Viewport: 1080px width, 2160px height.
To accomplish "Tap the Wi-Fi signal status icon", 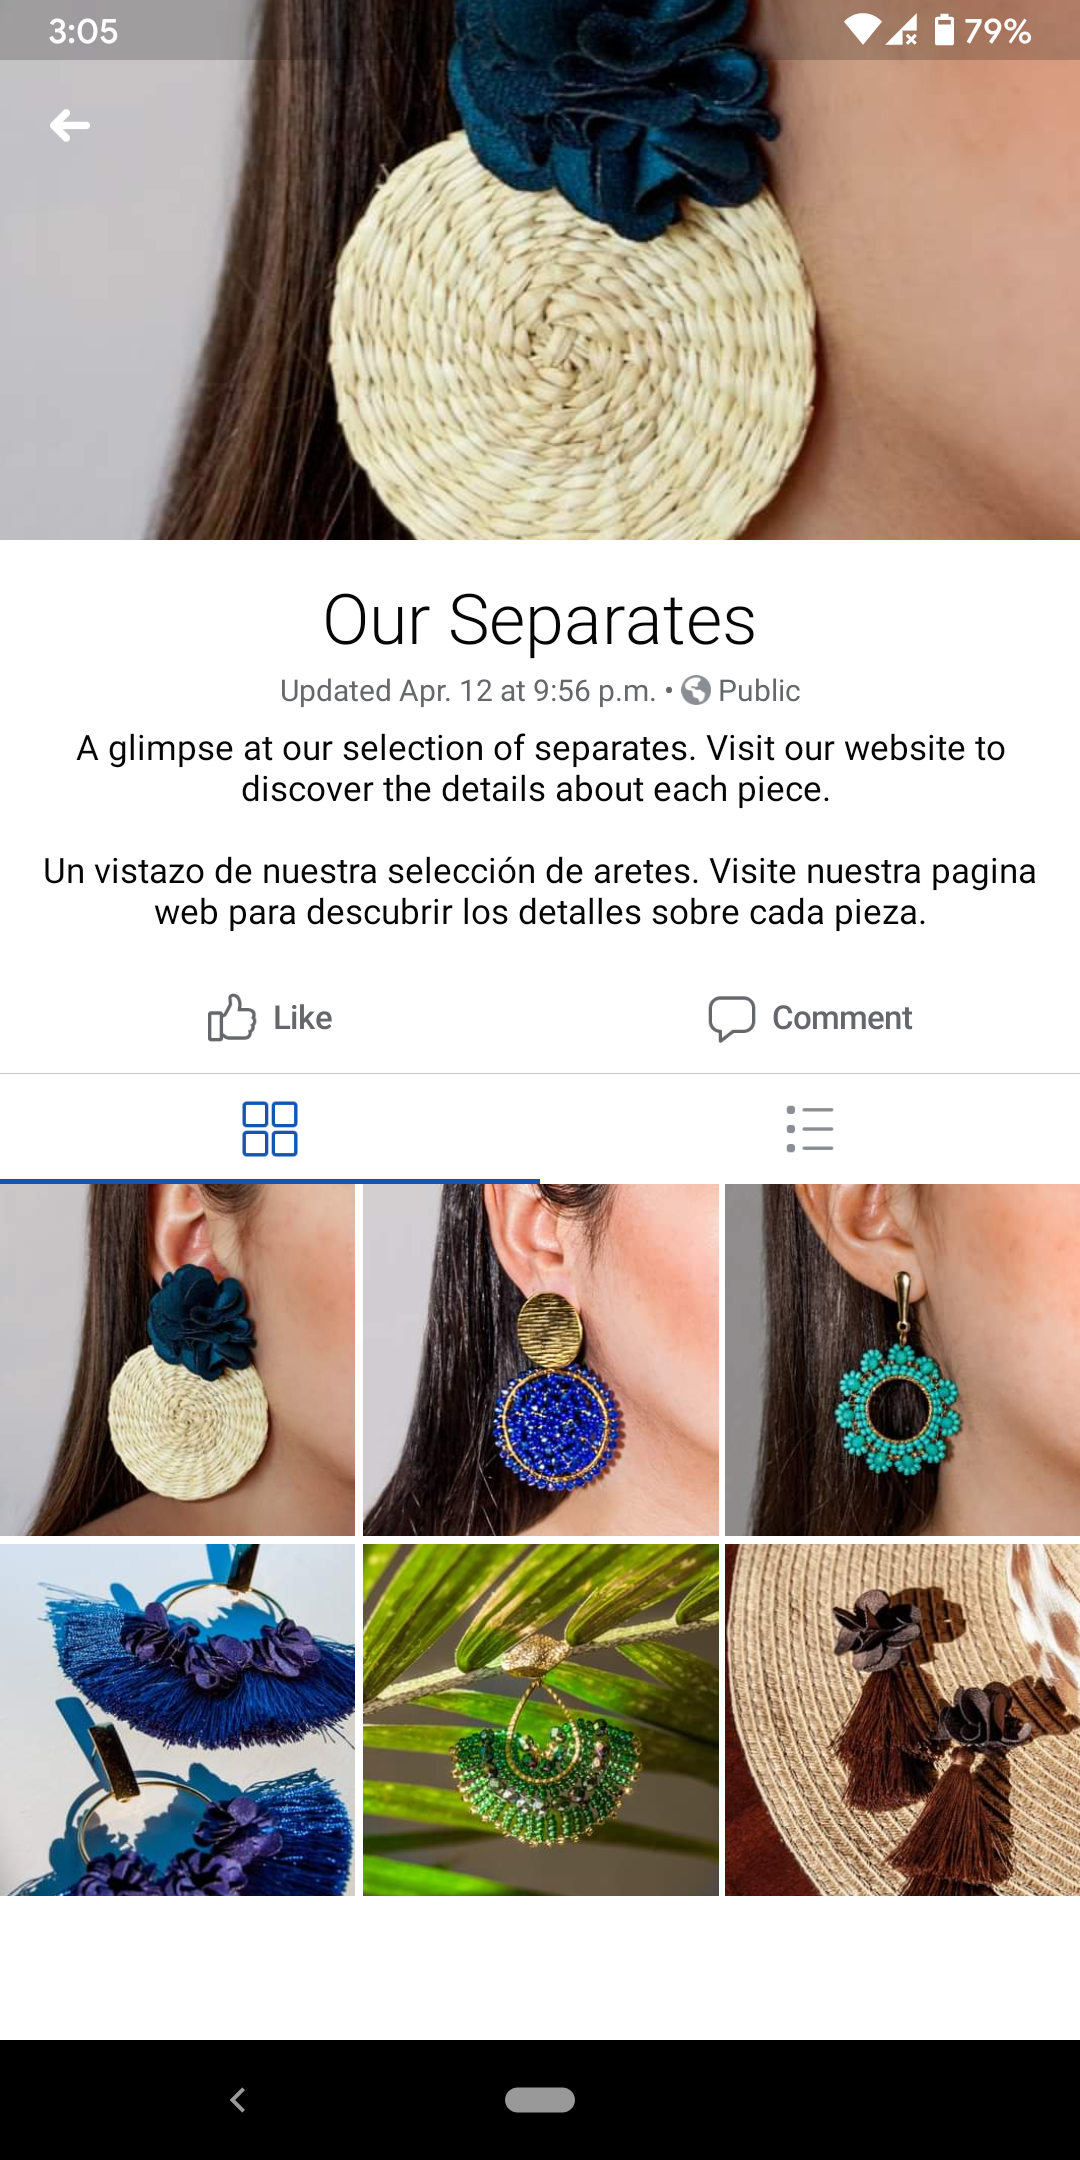I will pos(862,30).
